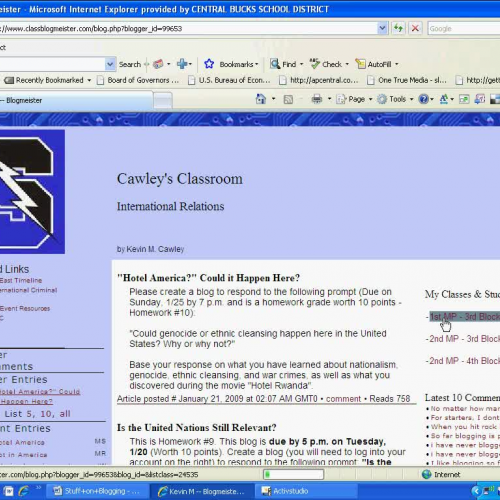Expand hidden system tray icons arrow
This screenshot has width=500, height=500.
tap(476, 491)
